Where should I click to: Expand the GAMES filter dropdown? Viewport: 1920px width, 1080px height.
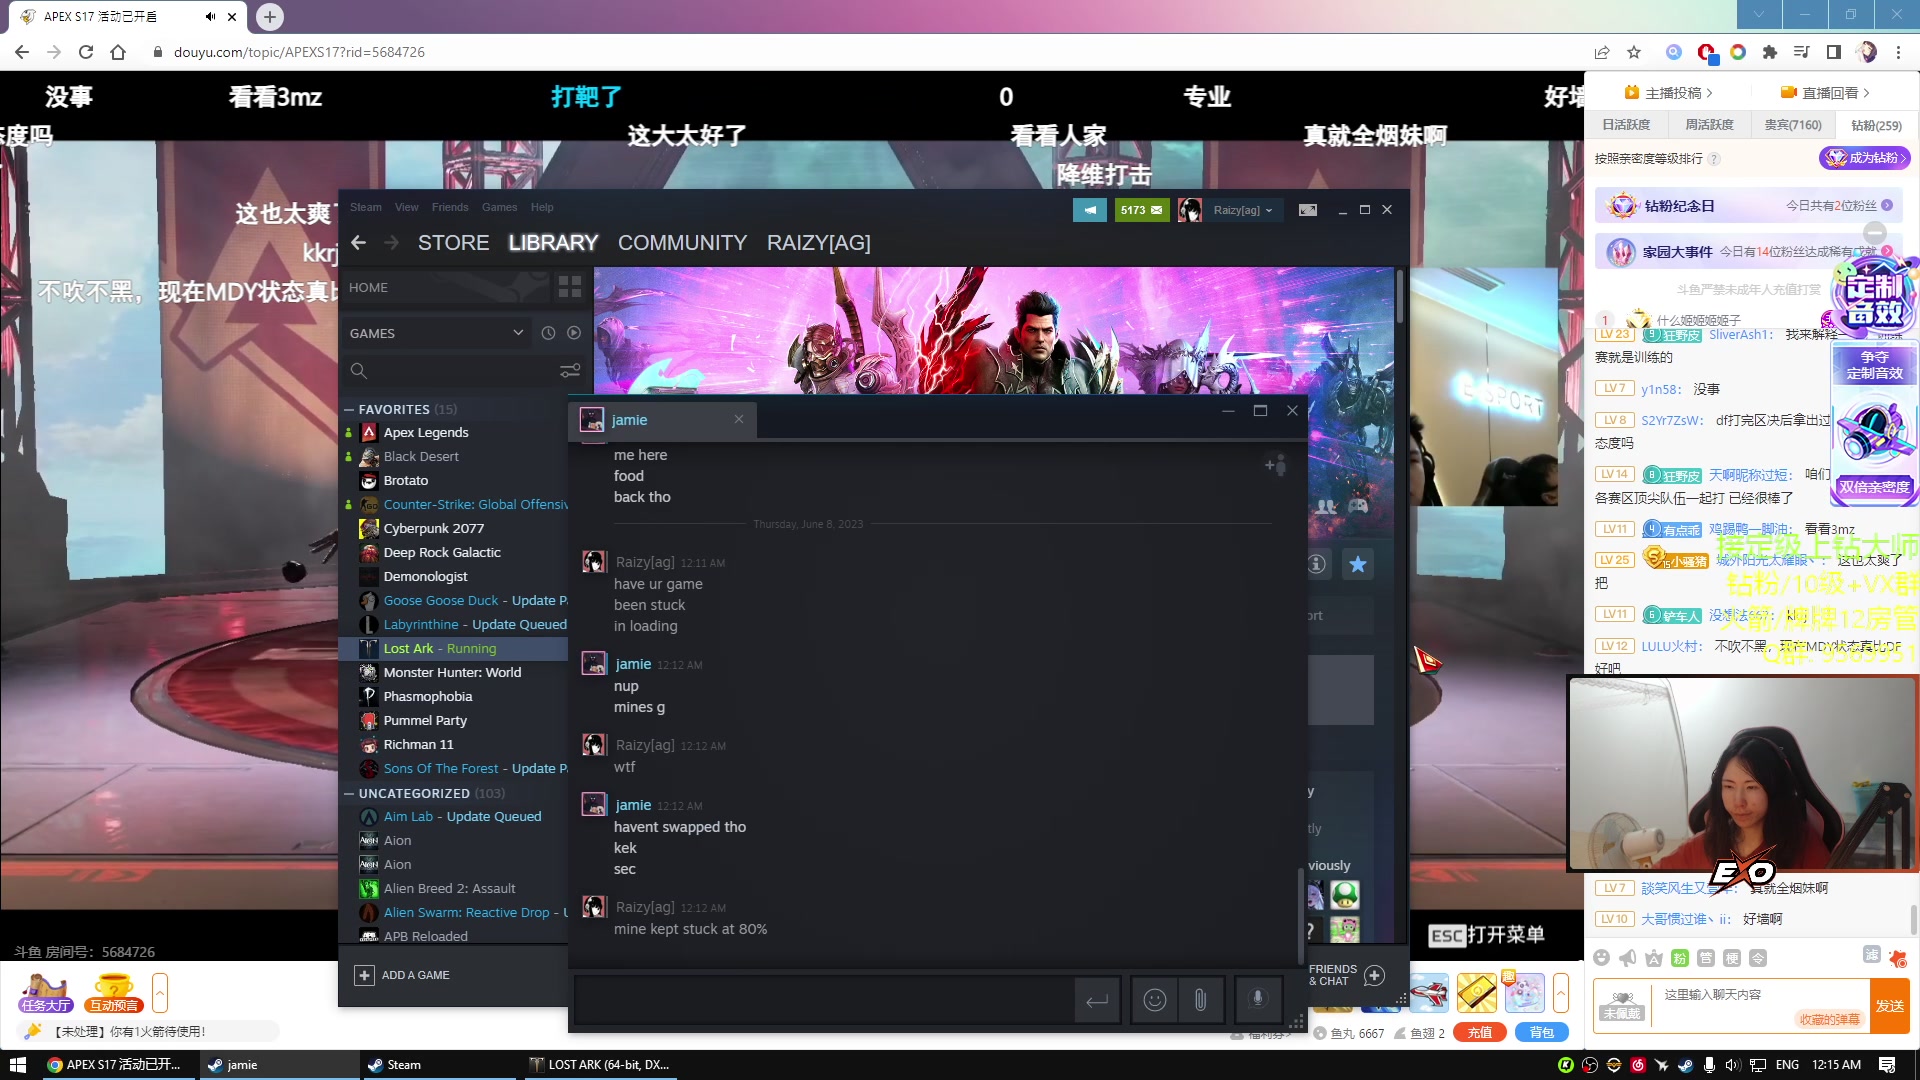click(518, 333)
